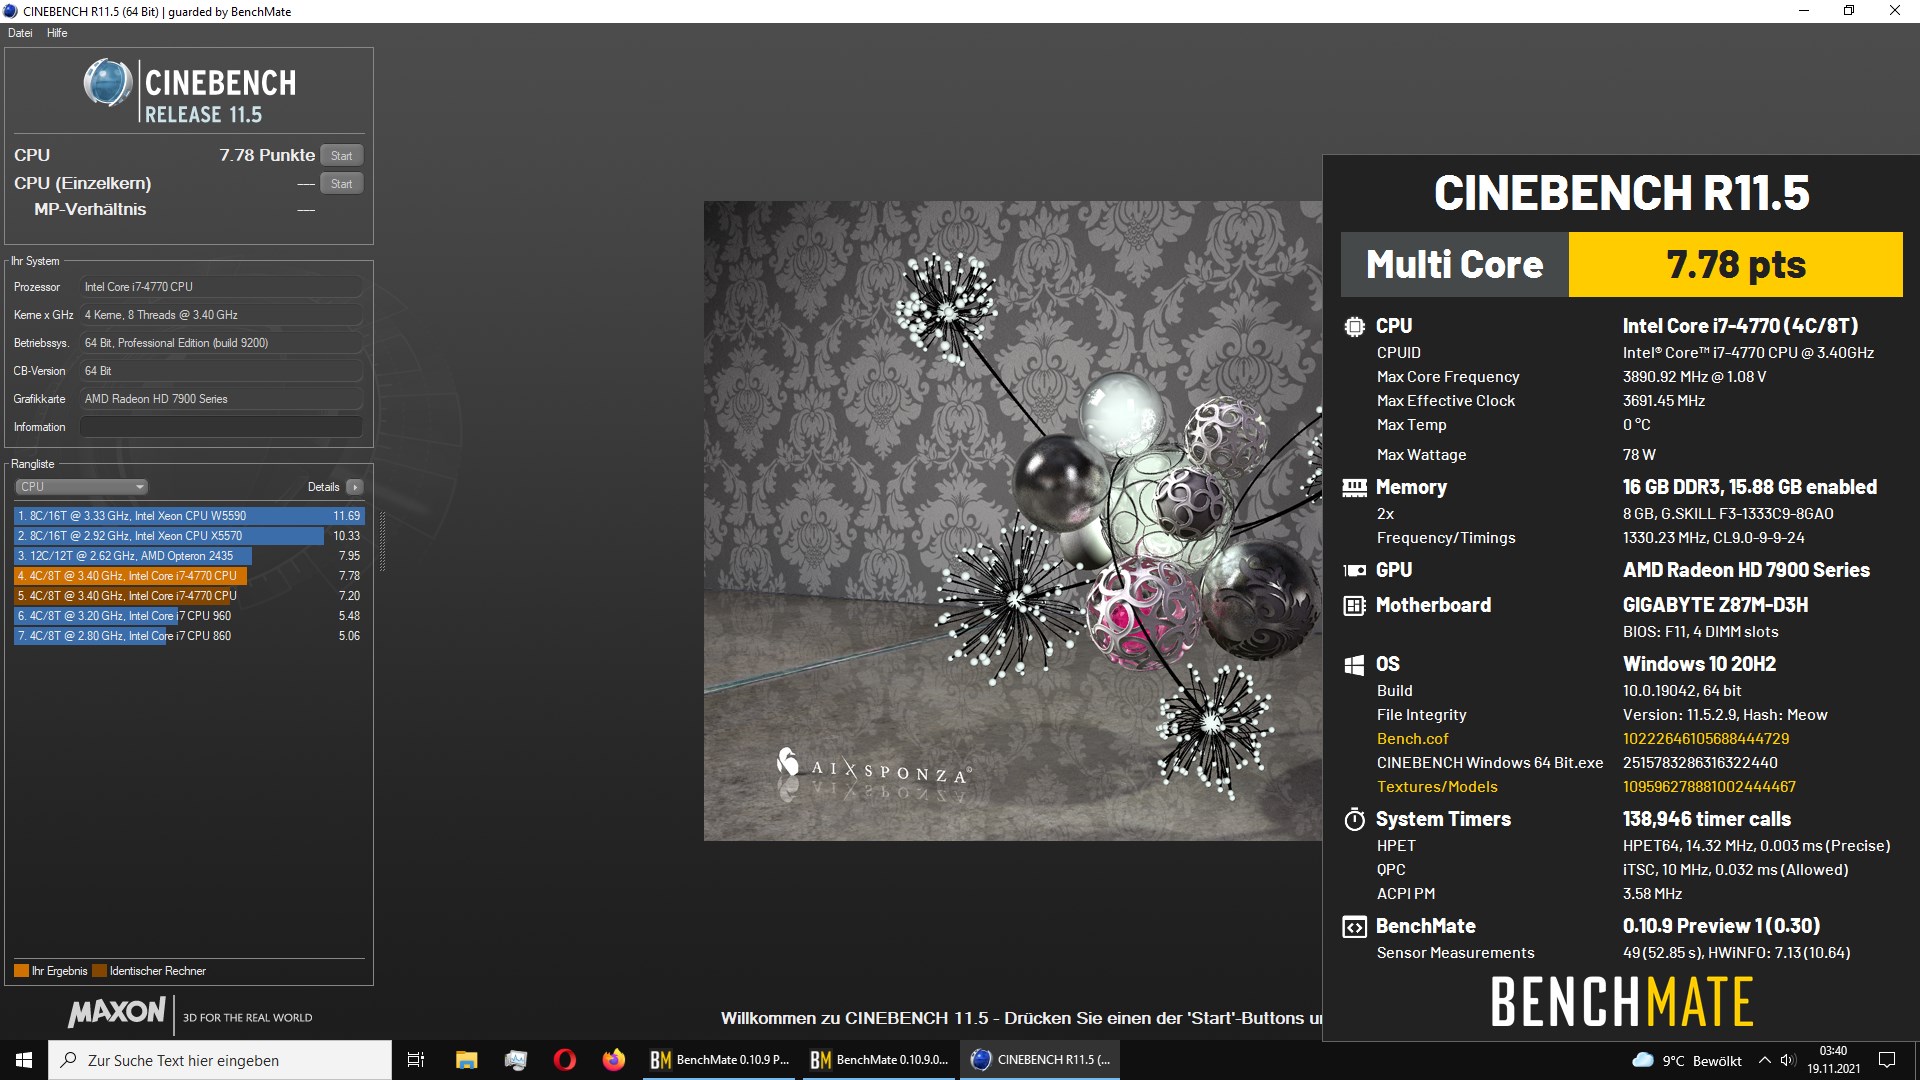Select ranking row Intel Core i7 CPU 860
Image resolution: width=1920 pixels, height=1080 pixels.
click(189, 636)
